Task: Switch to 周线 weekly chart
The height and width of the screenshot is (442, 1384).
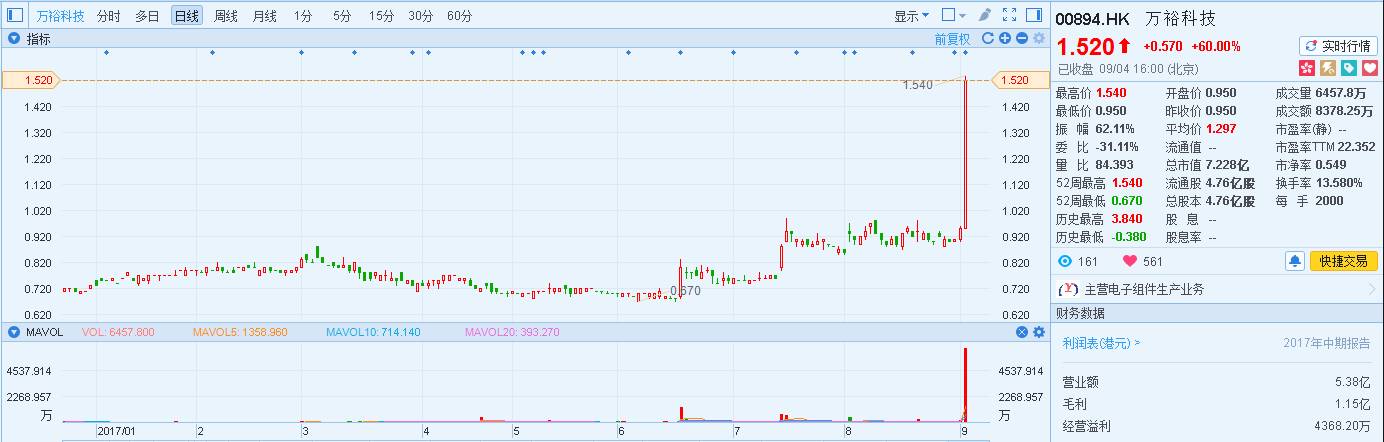Action: pos(225,16)
